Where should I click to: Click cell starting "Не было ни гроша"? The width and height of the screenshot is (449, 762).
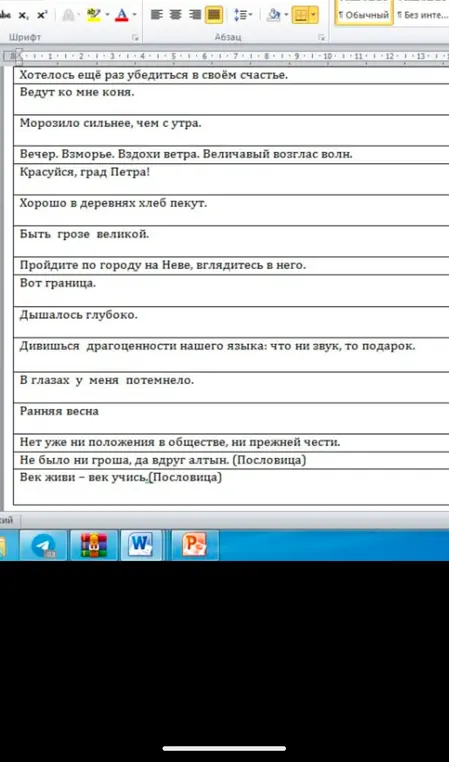coord(231,460)
